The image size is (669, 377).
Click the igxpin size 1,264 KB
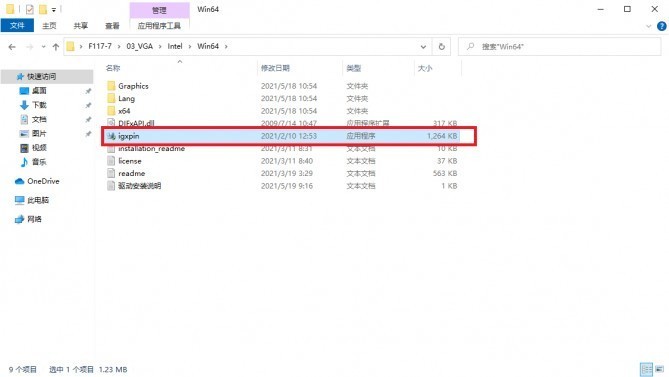442,136
